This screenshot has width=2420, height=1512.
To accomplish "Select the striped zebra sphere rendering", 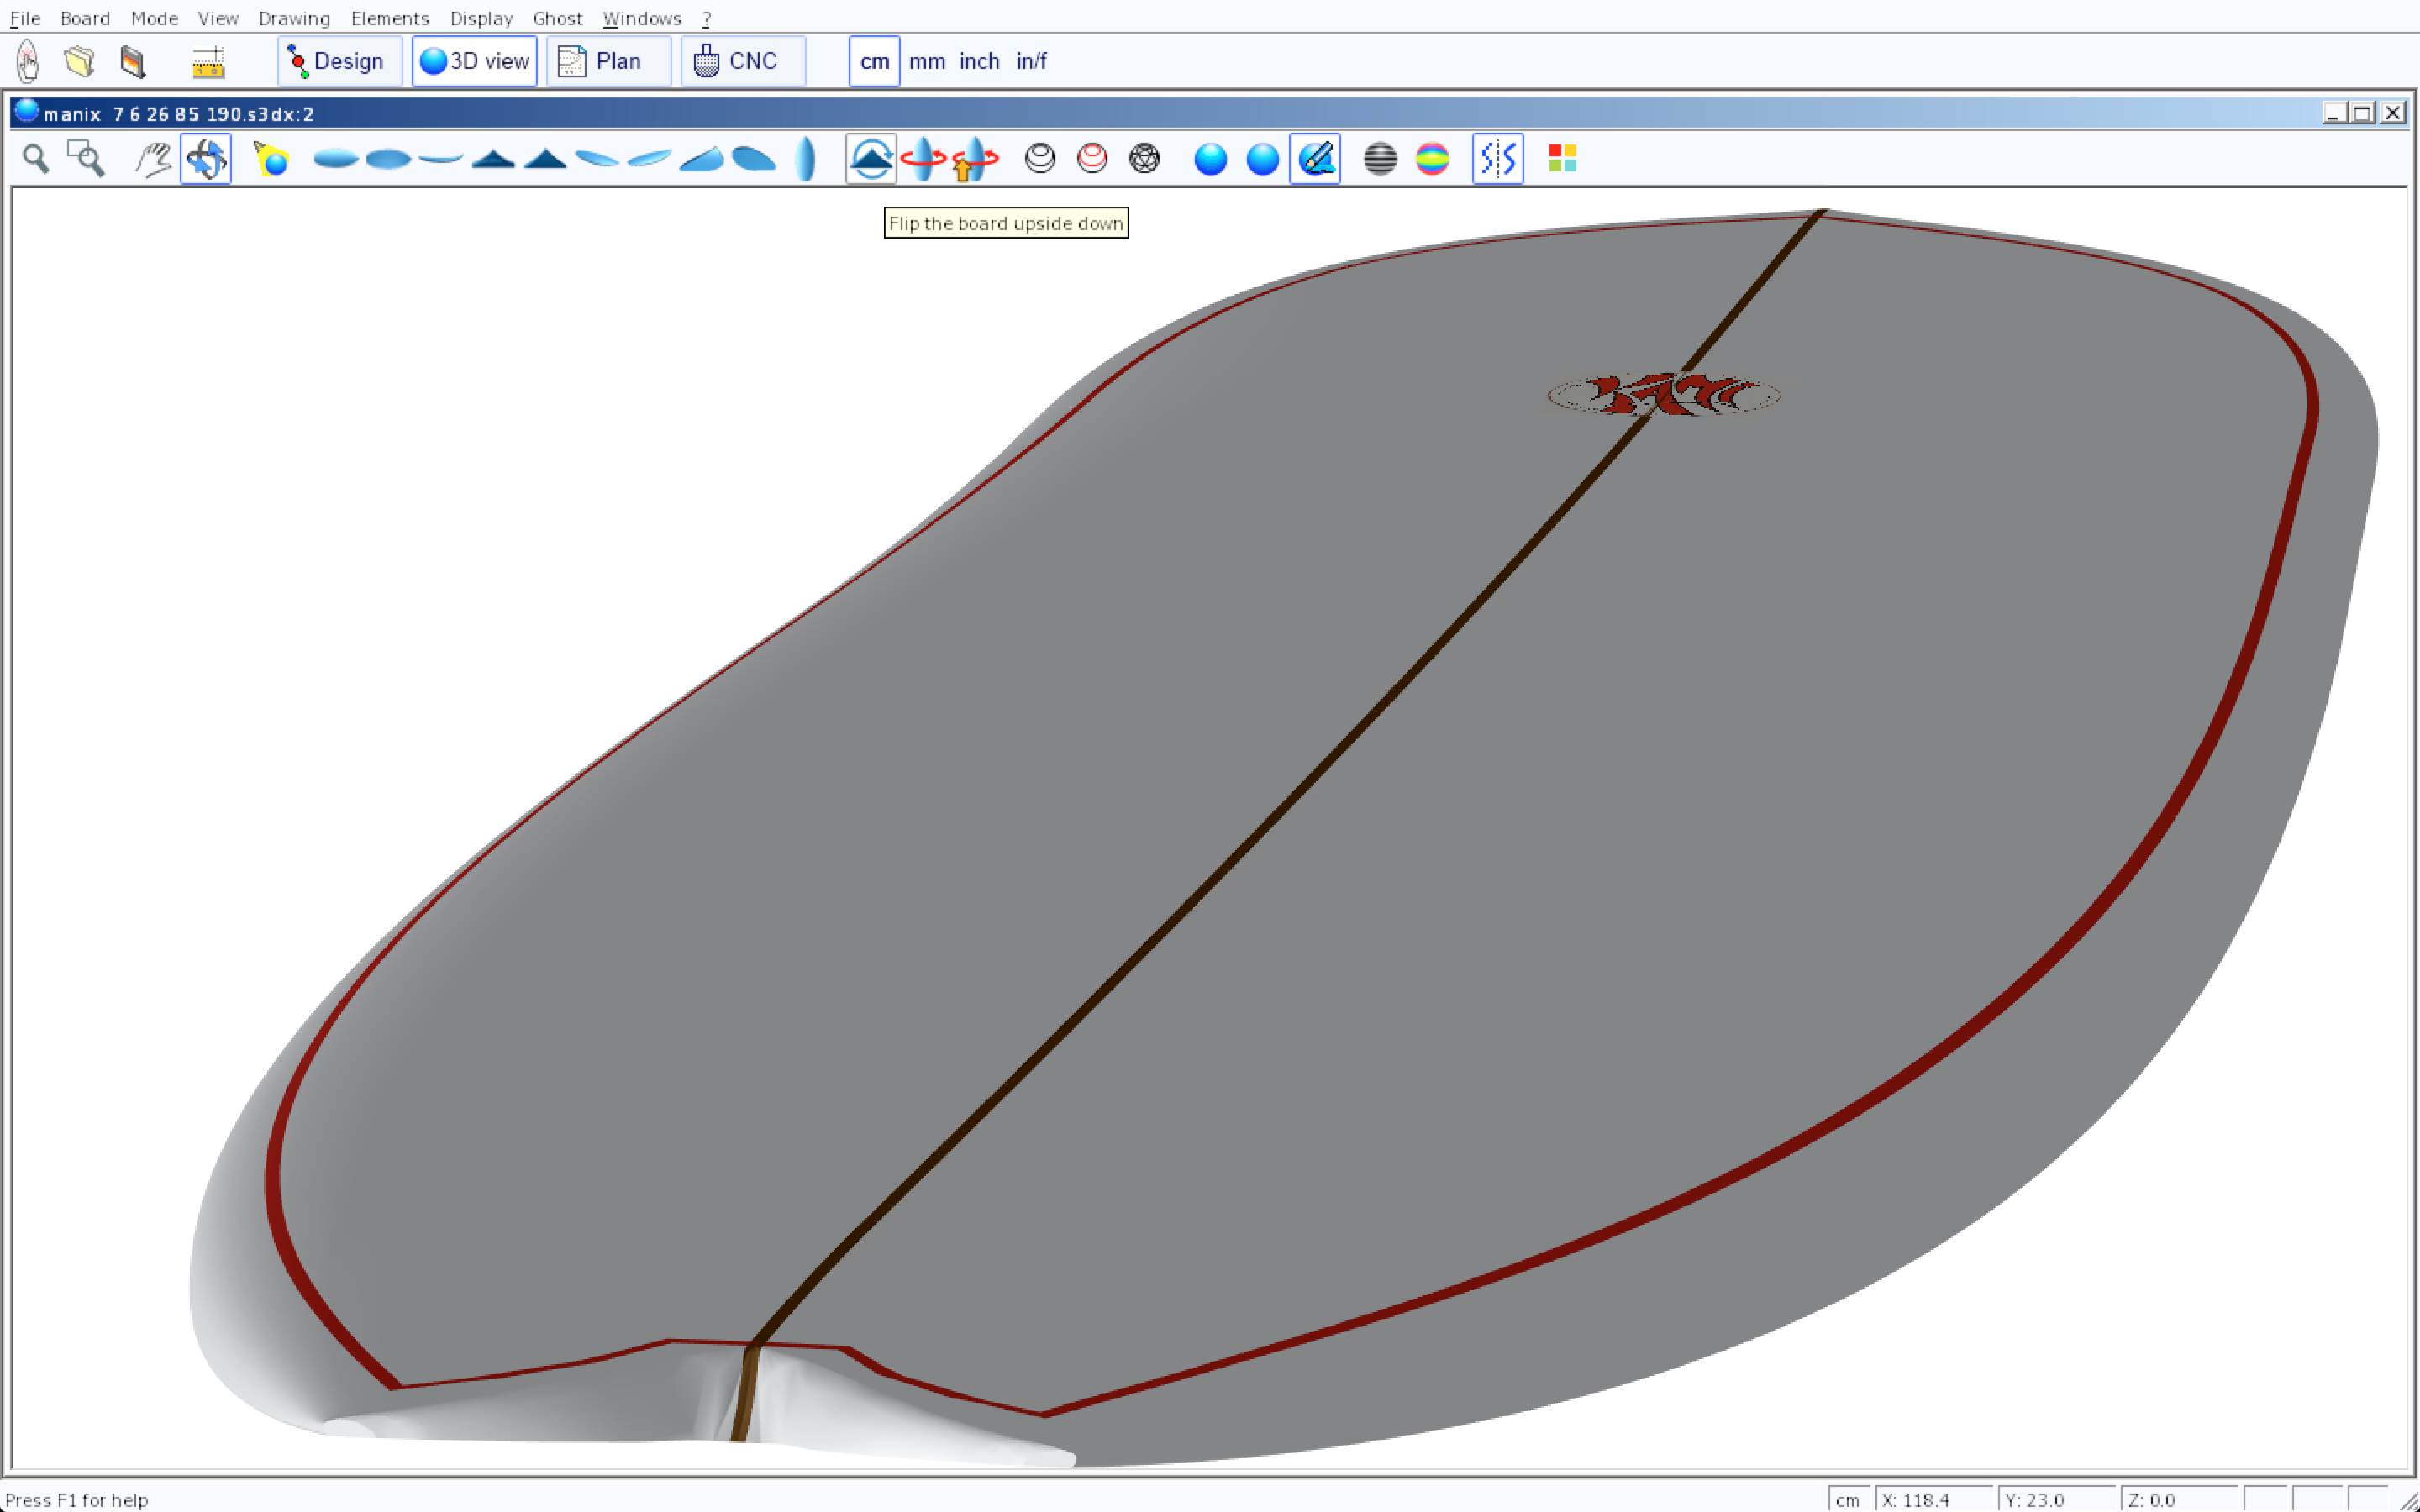I will coord(1380,159).
